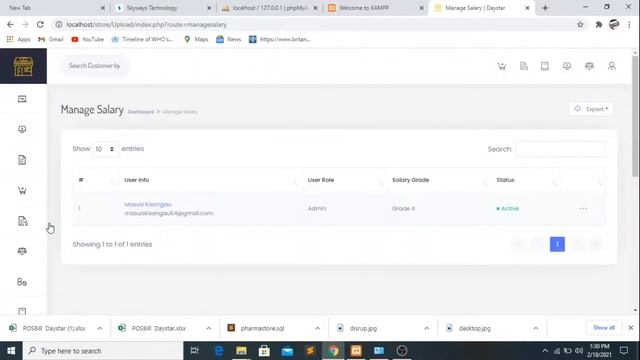Viewport: 640px width, 360px height.
Task: Go back with the browser back arrow
Action: [x=10, y=24]
